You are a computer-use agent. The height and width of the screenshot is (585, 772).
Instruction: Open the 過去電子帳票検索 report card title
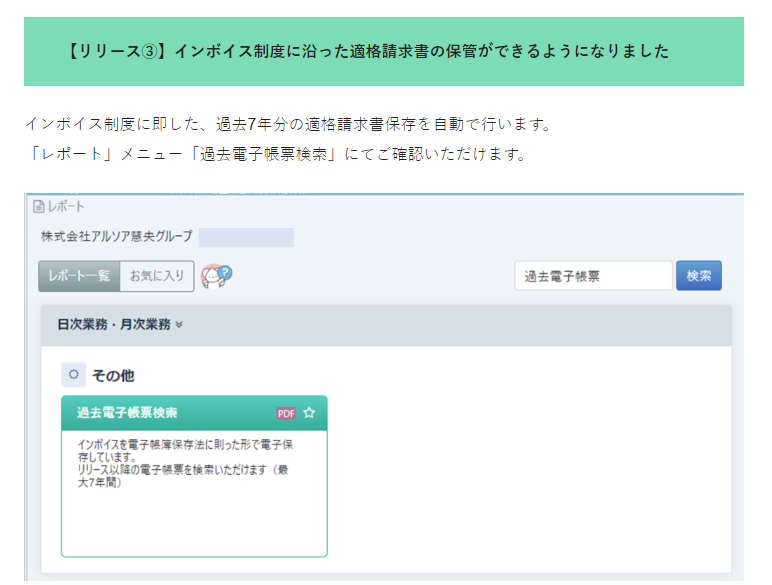click(127, 412)
